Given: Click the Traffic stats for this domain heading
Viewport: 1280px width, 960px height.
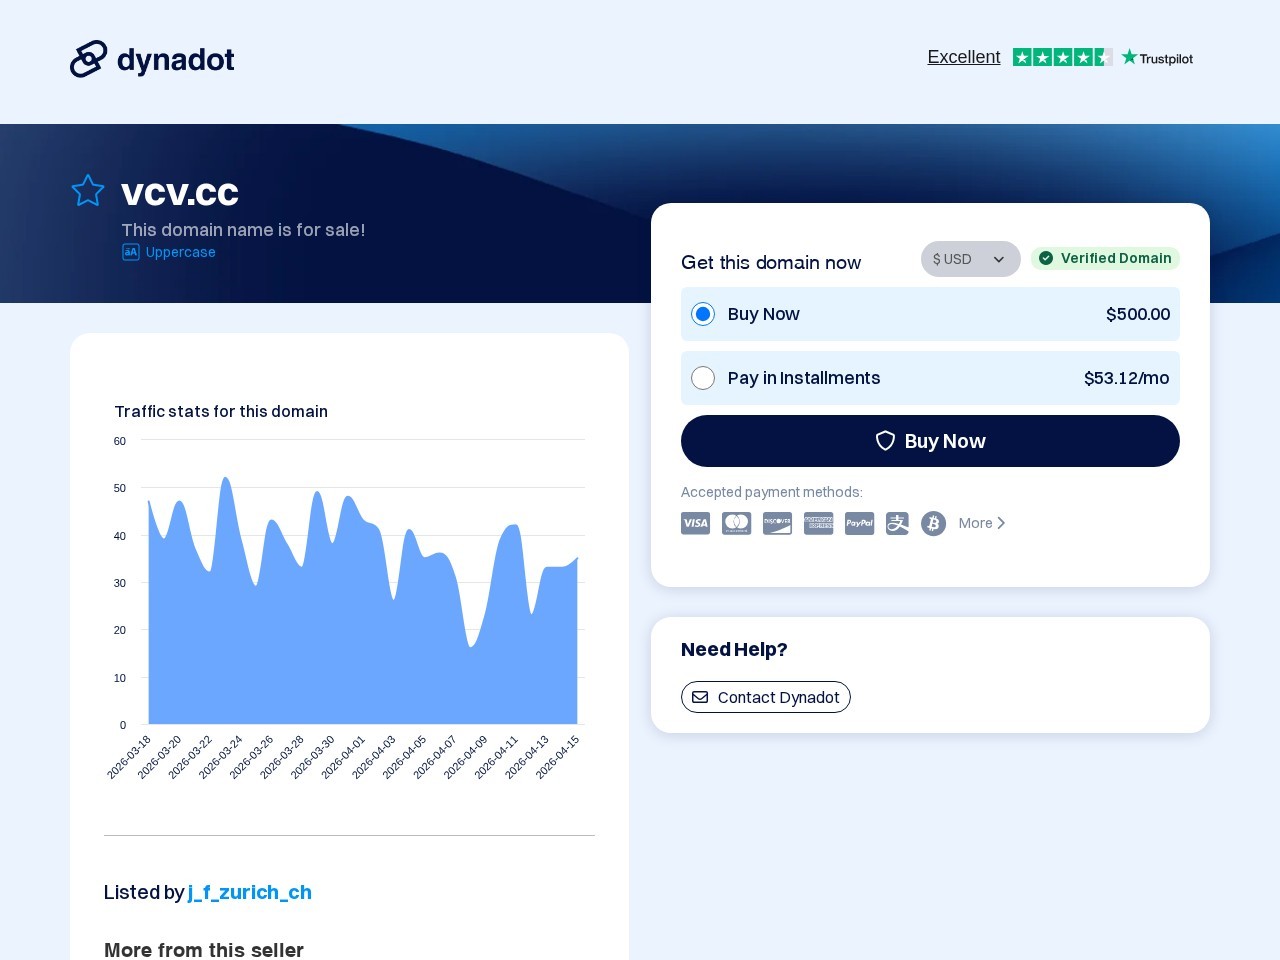Looking at the screenshot, I should tap(221, 411).
